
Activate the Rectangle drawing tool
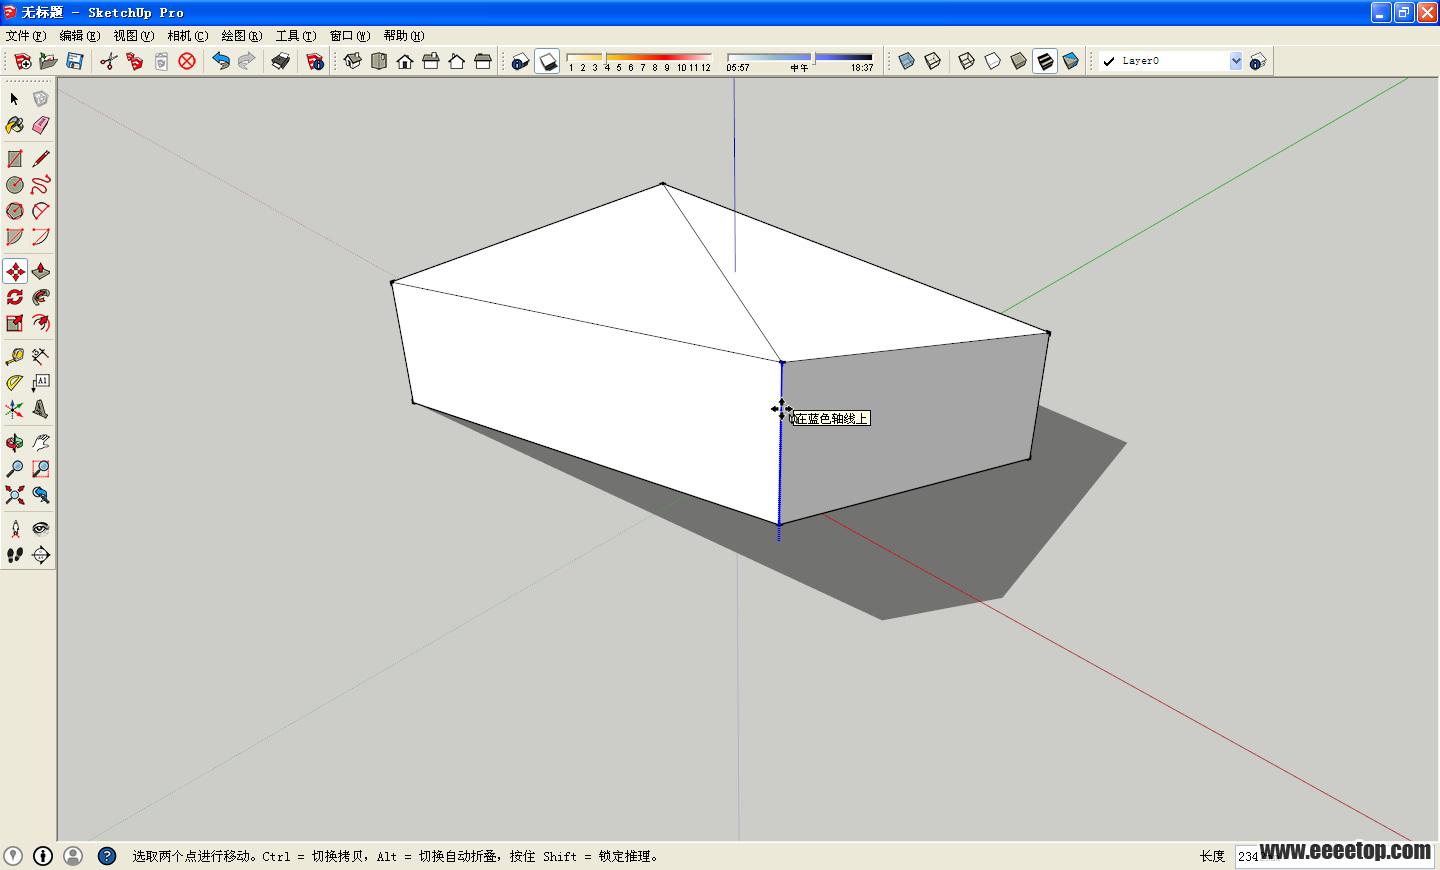tap(14, 159)
